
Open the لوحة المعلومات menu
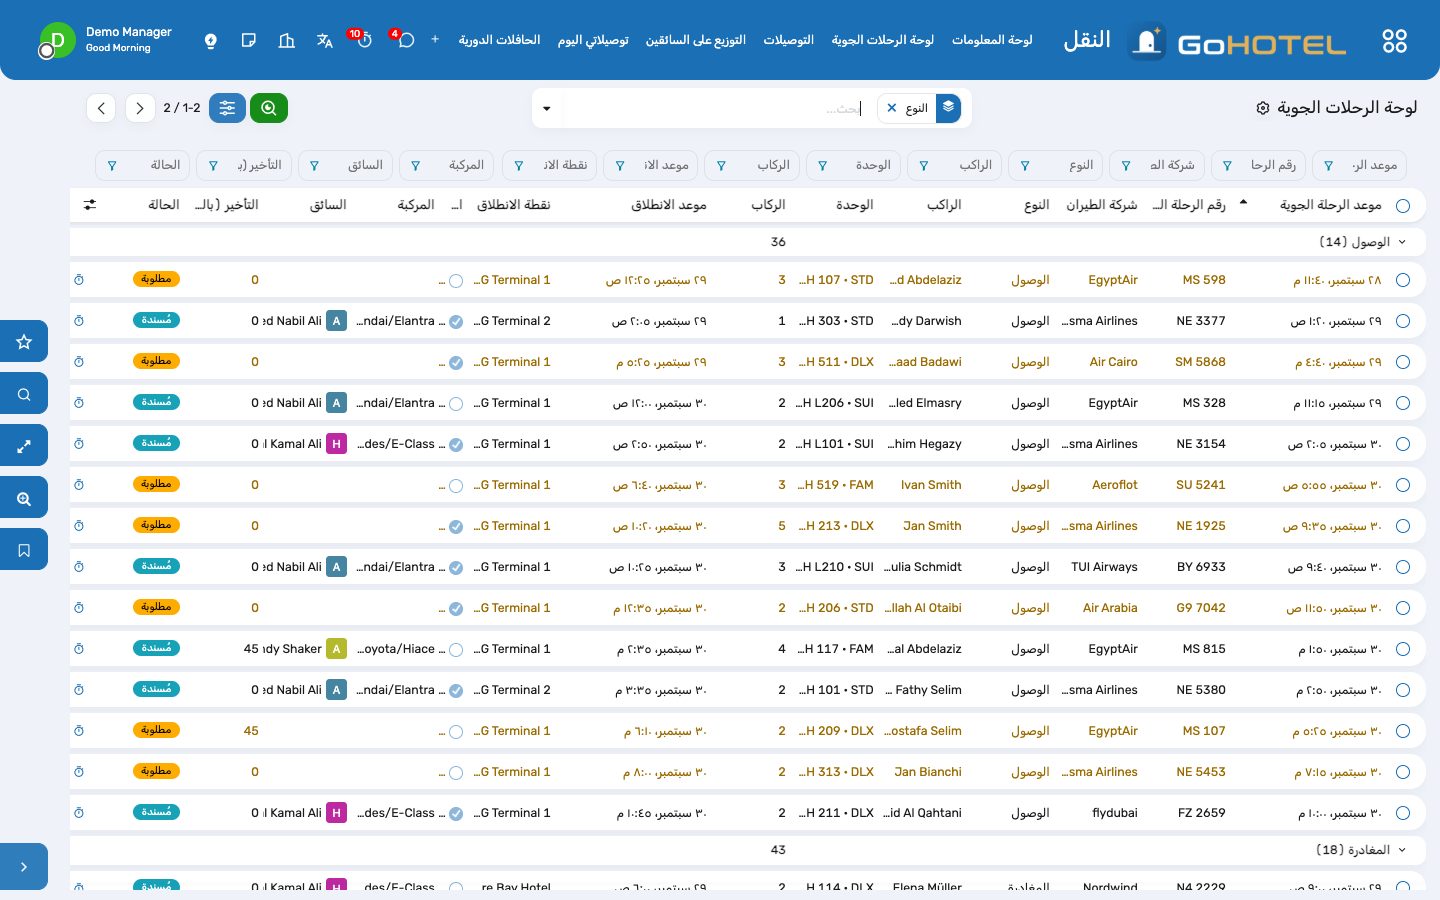[x=992, y=40]
